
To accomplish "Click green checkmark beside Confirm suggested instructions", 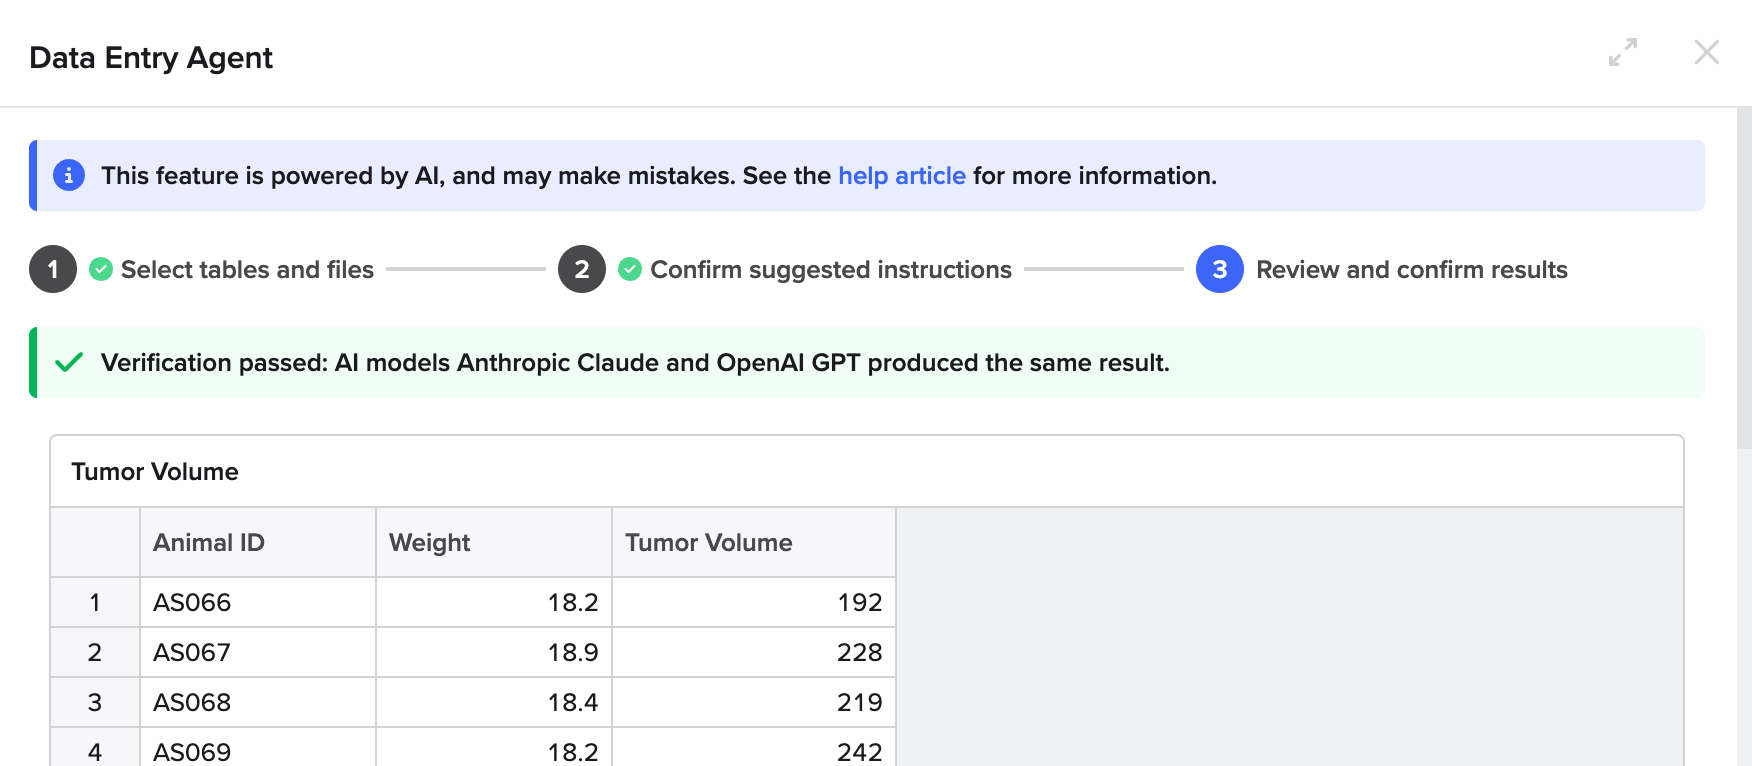I will click(630, 269).
